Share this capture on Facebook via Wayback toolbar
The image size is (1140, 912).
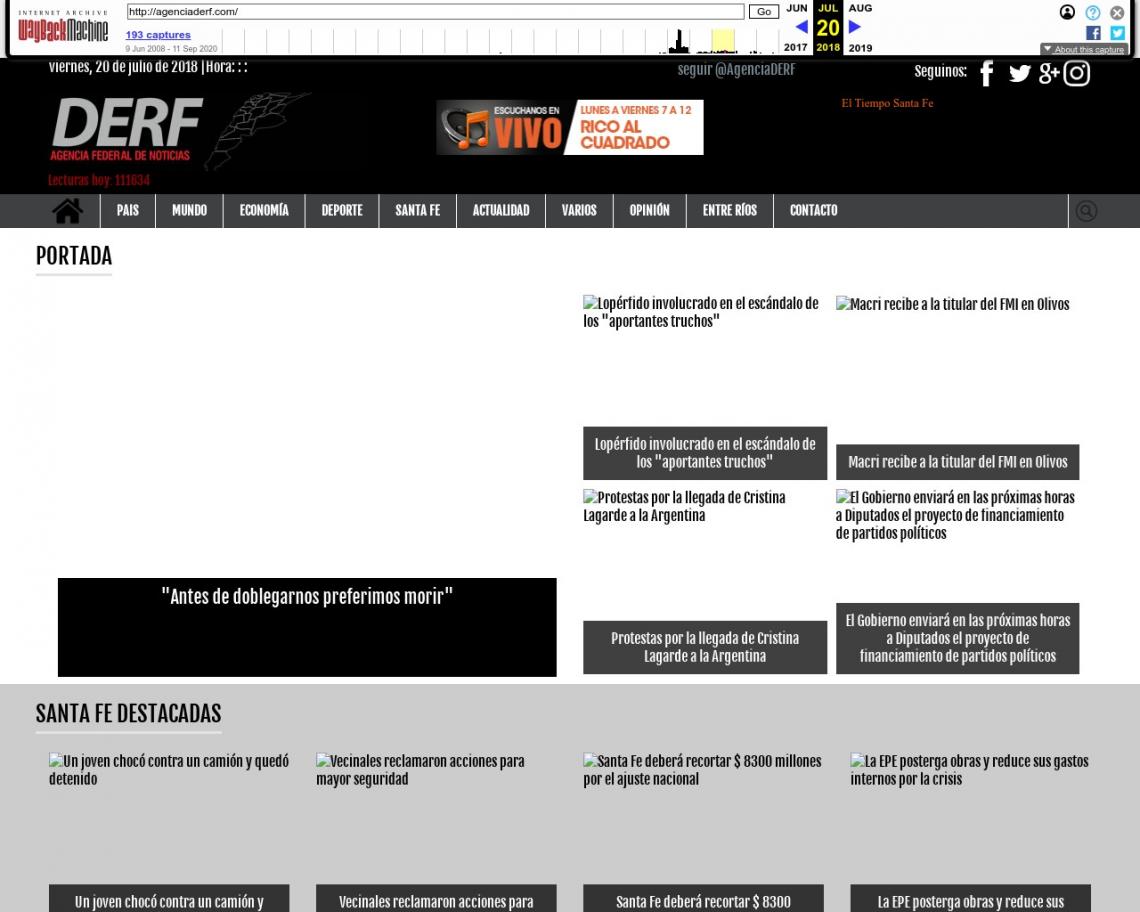click(1093, 33)
